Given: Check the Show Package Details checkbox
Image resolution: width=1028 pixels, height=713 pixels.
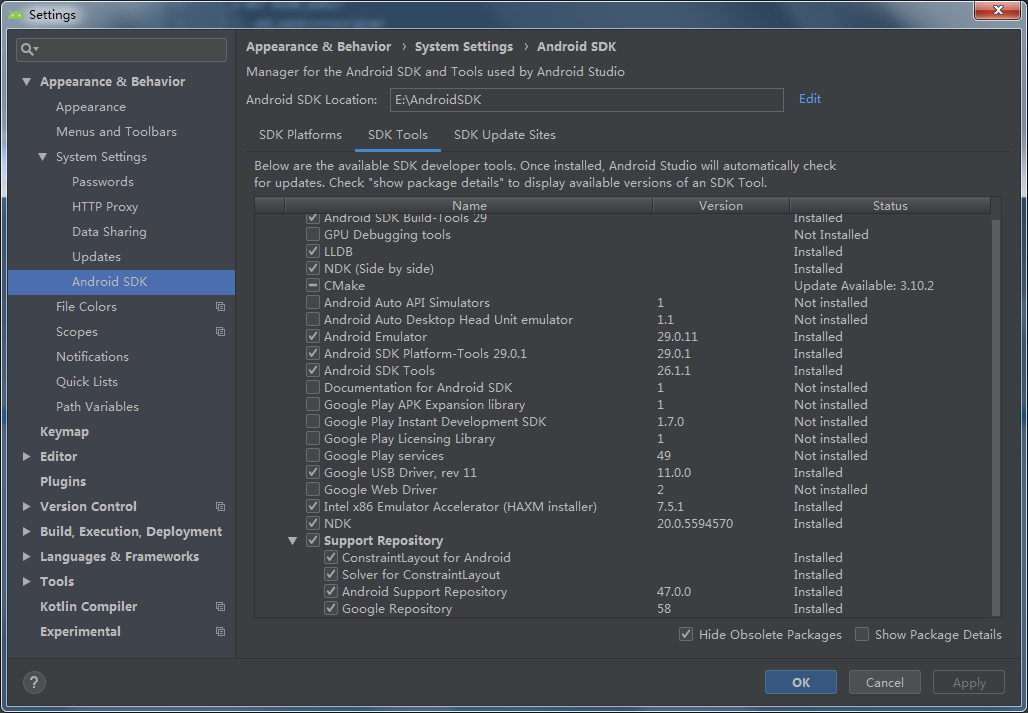Looking at the screenshot, I should (x=861, y=634).
